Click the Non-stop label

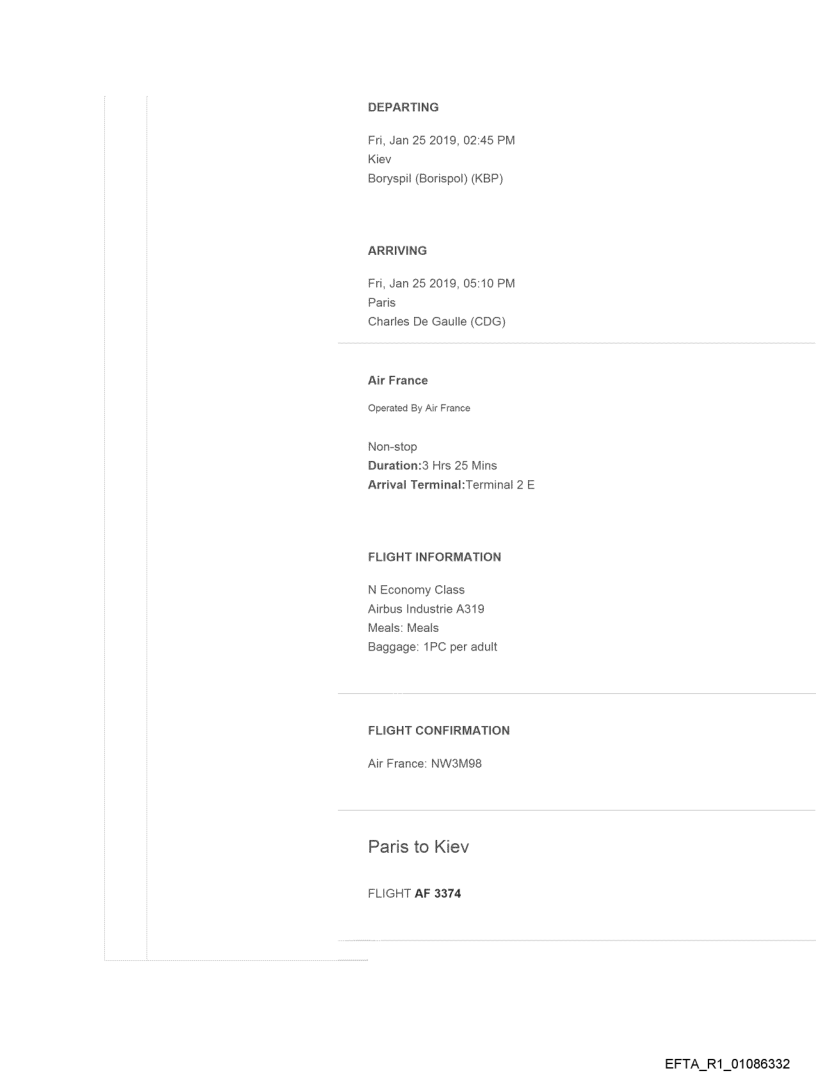click(x=393, y=448)
